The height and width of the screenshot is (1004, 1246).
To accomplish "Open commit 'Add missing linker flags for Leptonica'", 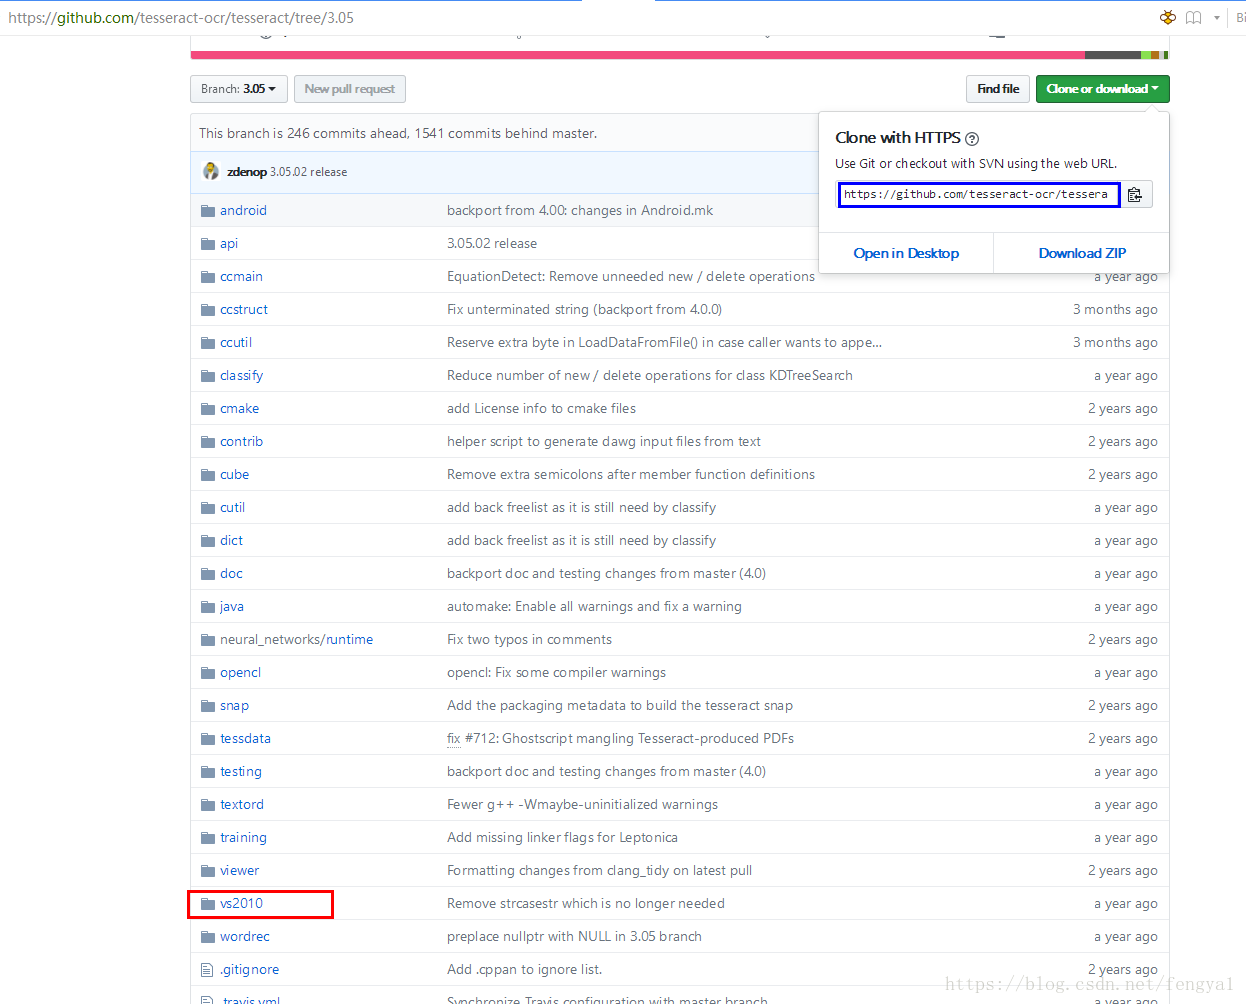I will 562,838.
